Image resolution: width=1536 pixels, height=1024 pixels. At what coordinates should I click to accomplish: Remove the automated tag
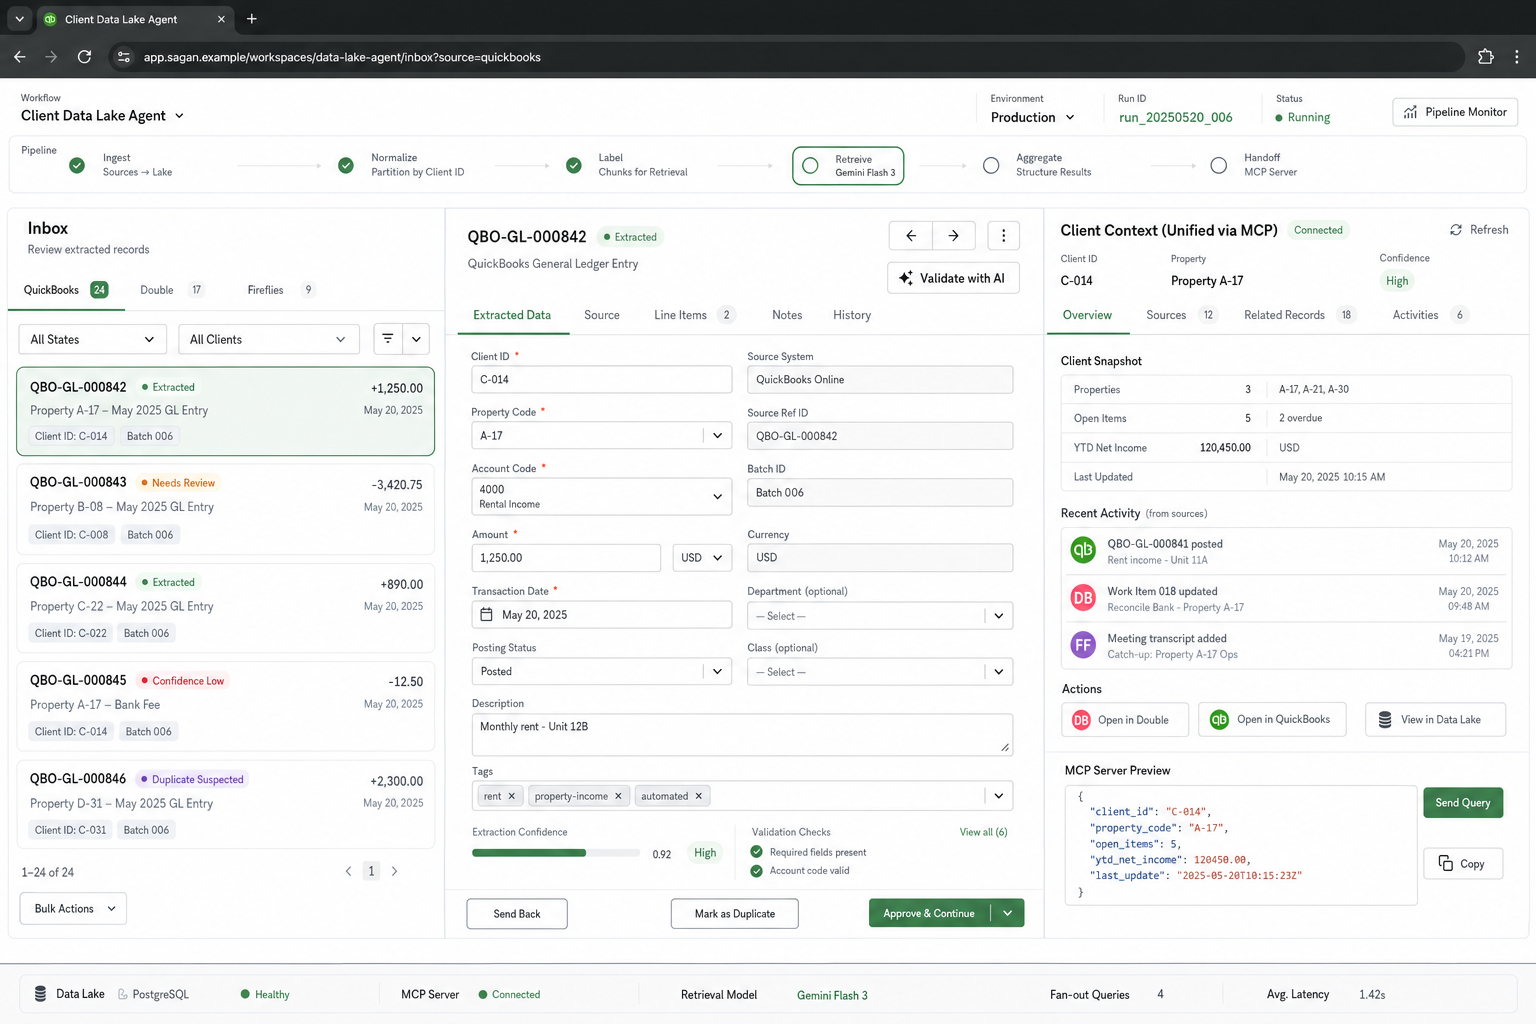point(699,797)
